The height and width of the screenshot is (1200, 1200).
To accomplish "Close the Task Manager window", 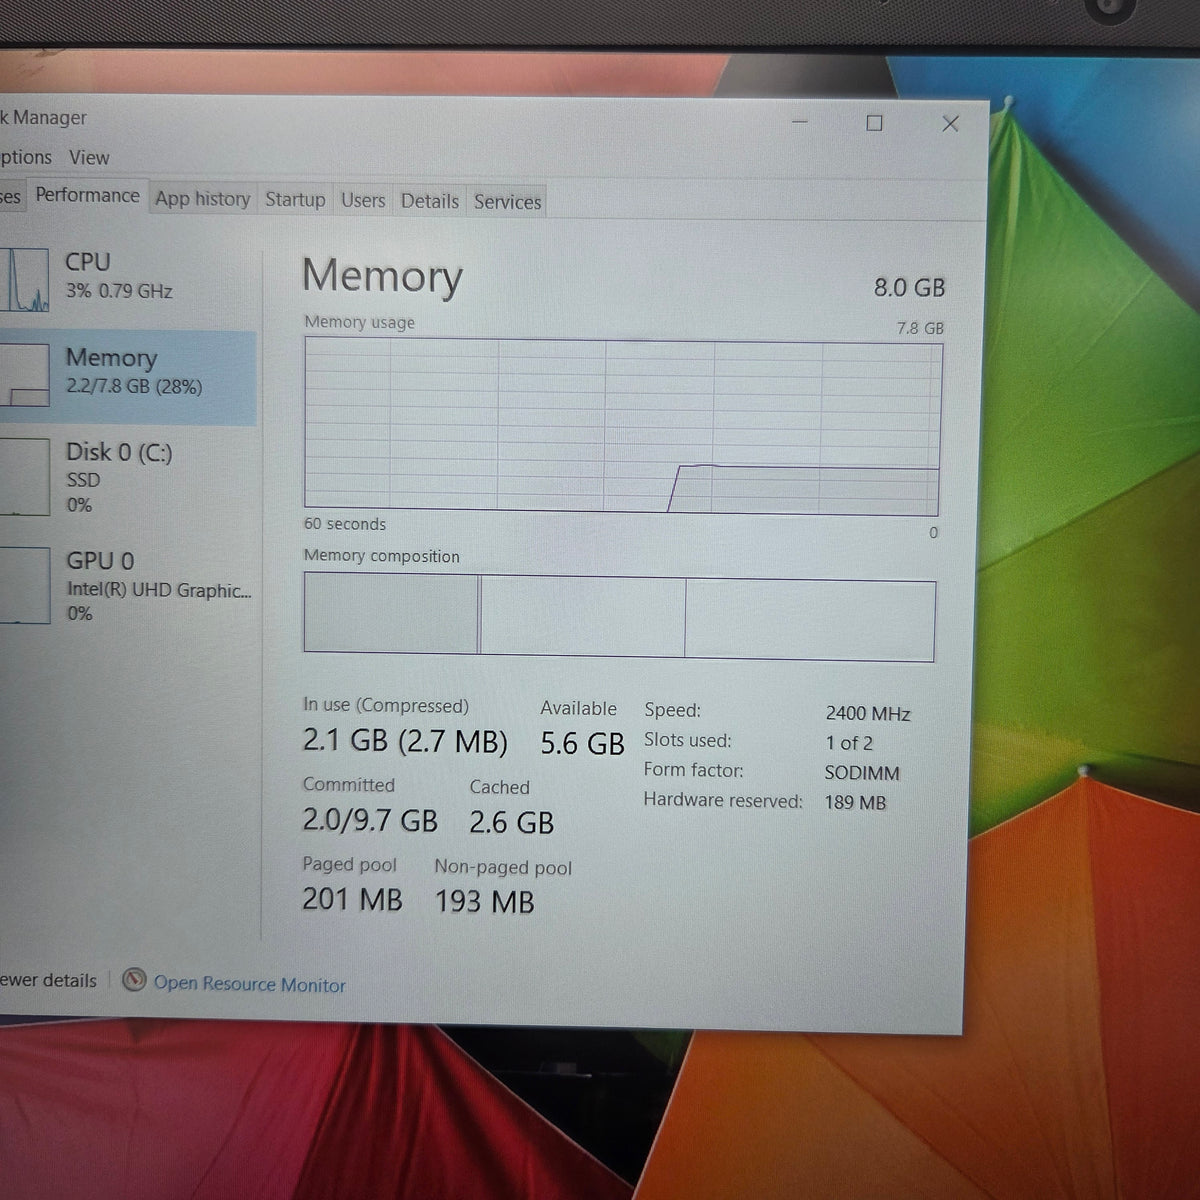I will pos(950,123).
